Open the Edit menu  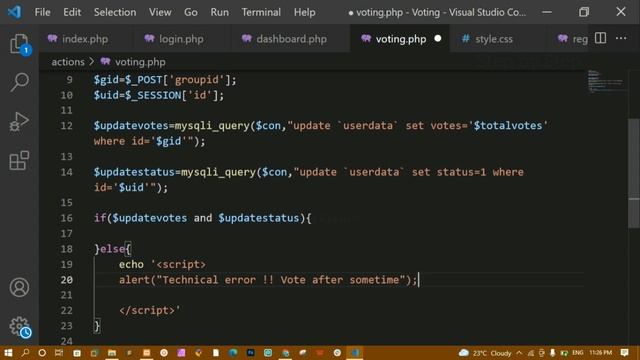click(x=72, y=12)
